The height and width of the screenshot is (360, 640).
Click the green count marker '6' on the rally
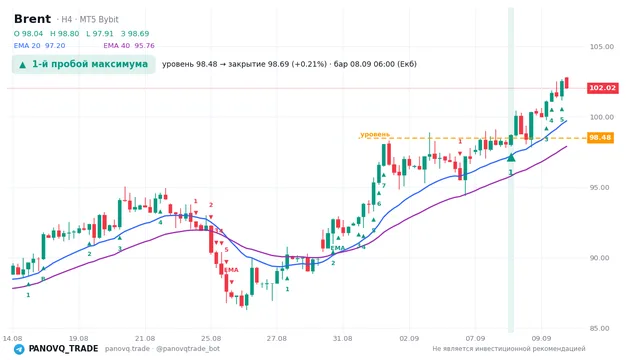tap(379, 204)
